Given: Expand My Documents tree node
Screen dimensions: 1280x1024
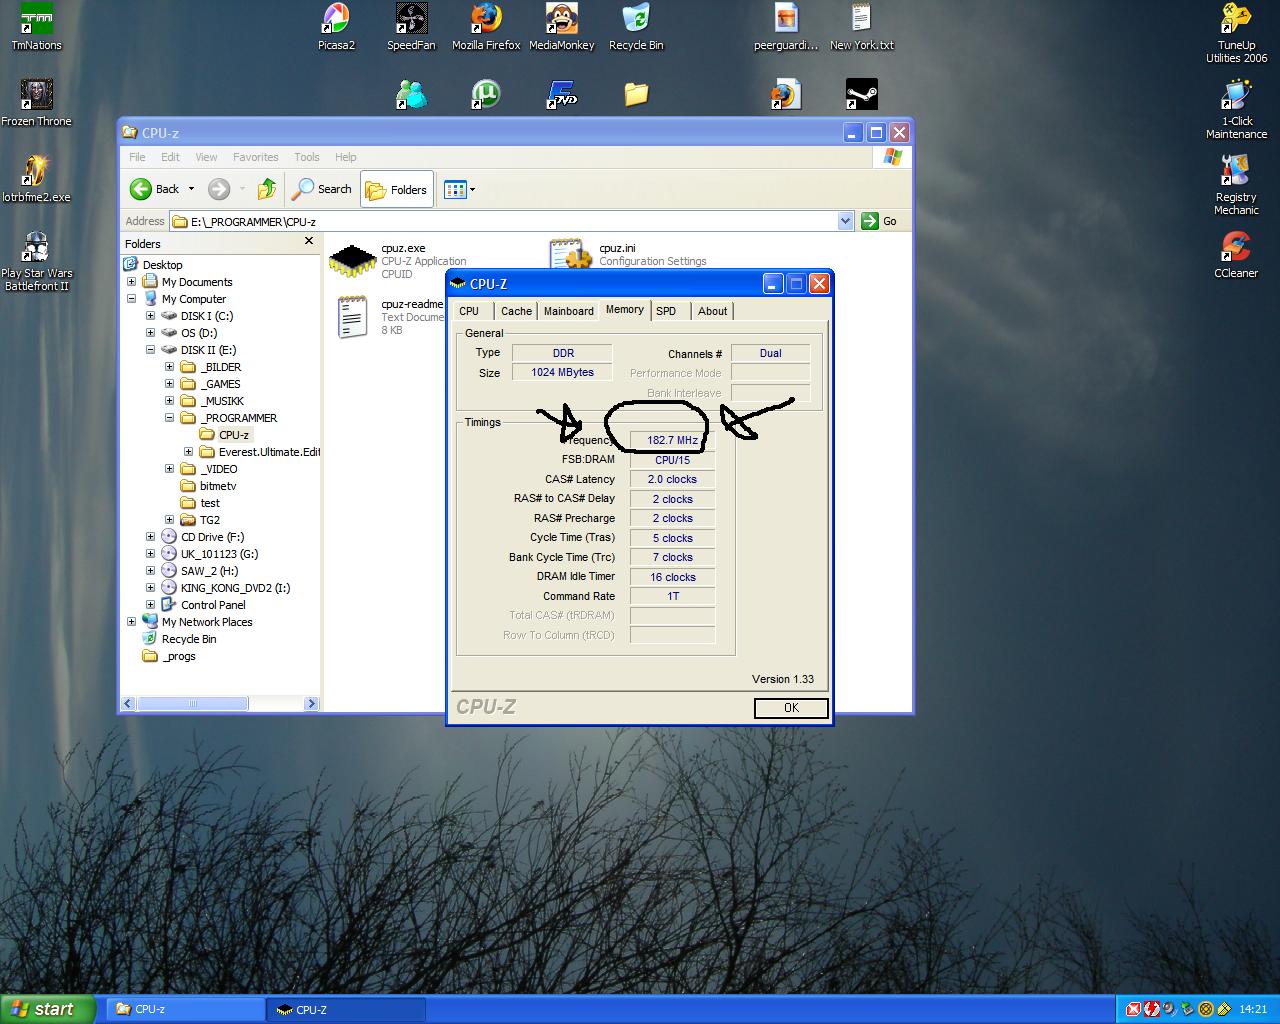Looking at the screenshot, I should point(131,282).
